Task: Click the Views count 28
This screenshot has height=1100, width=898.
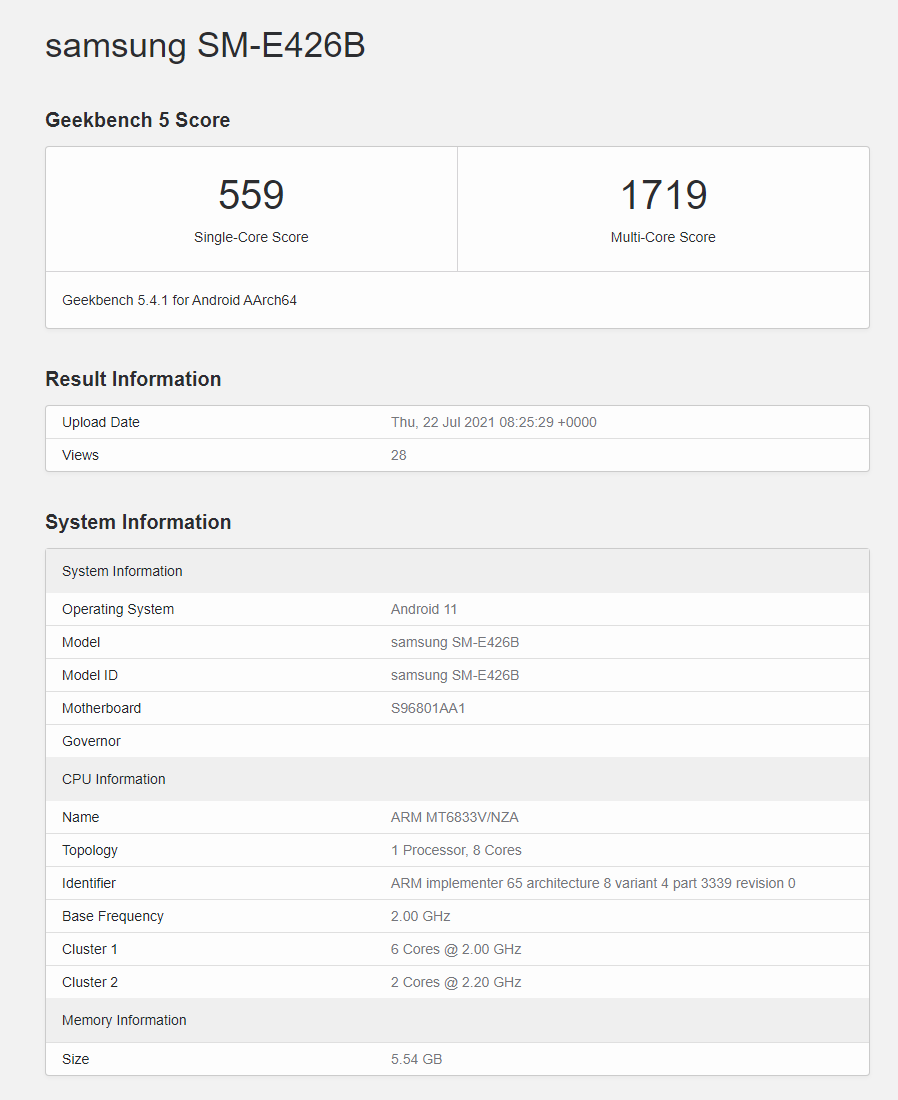Action: coord(399,455)
